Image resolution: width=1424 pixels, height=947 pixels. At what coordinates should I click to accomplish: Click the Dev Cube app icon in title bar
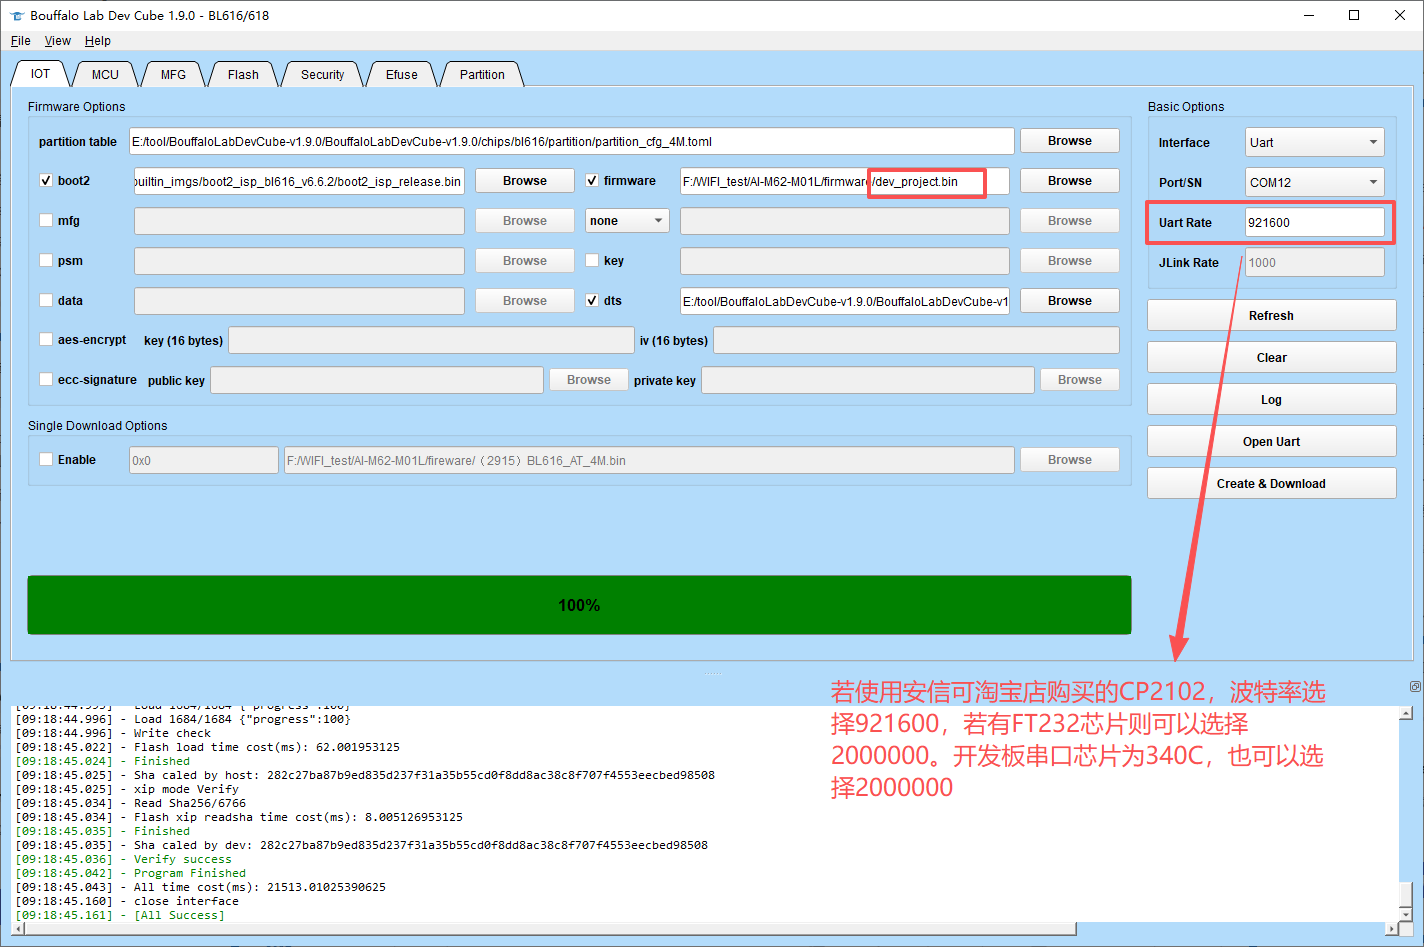pos(16,16)
